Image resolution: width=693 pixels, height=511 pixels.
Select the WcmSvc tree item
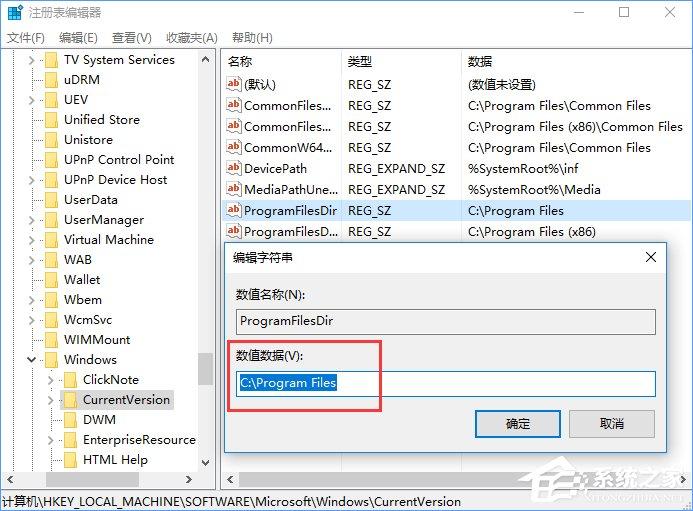point(88,320)
